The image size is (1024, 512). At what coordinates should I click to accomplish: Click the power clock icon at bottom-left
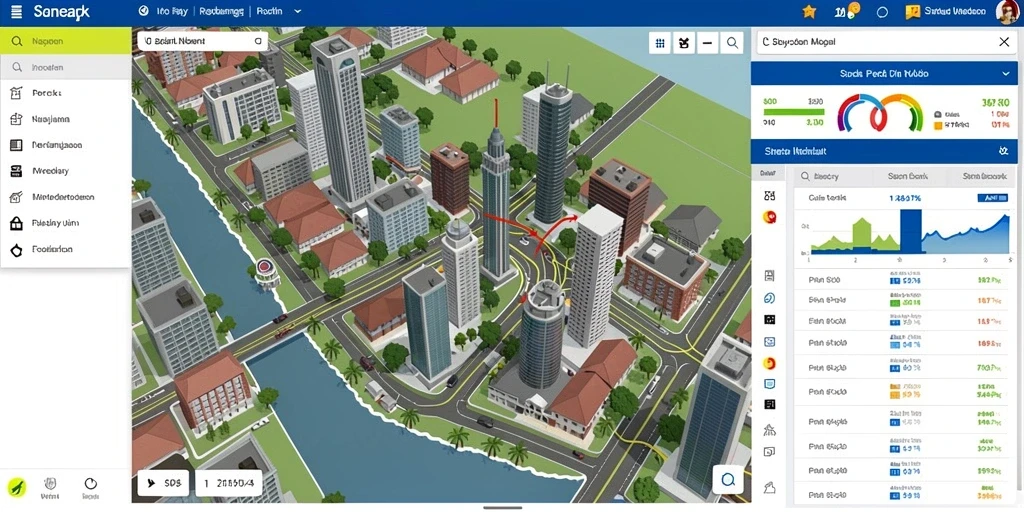(x=91, y=484)
